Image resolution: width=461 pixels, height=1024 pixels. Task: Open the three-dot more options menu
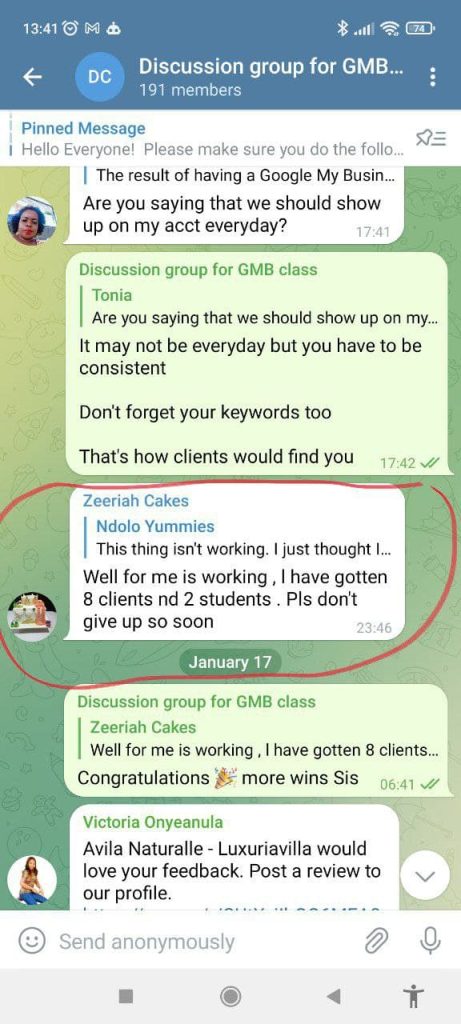pos(432,77)
